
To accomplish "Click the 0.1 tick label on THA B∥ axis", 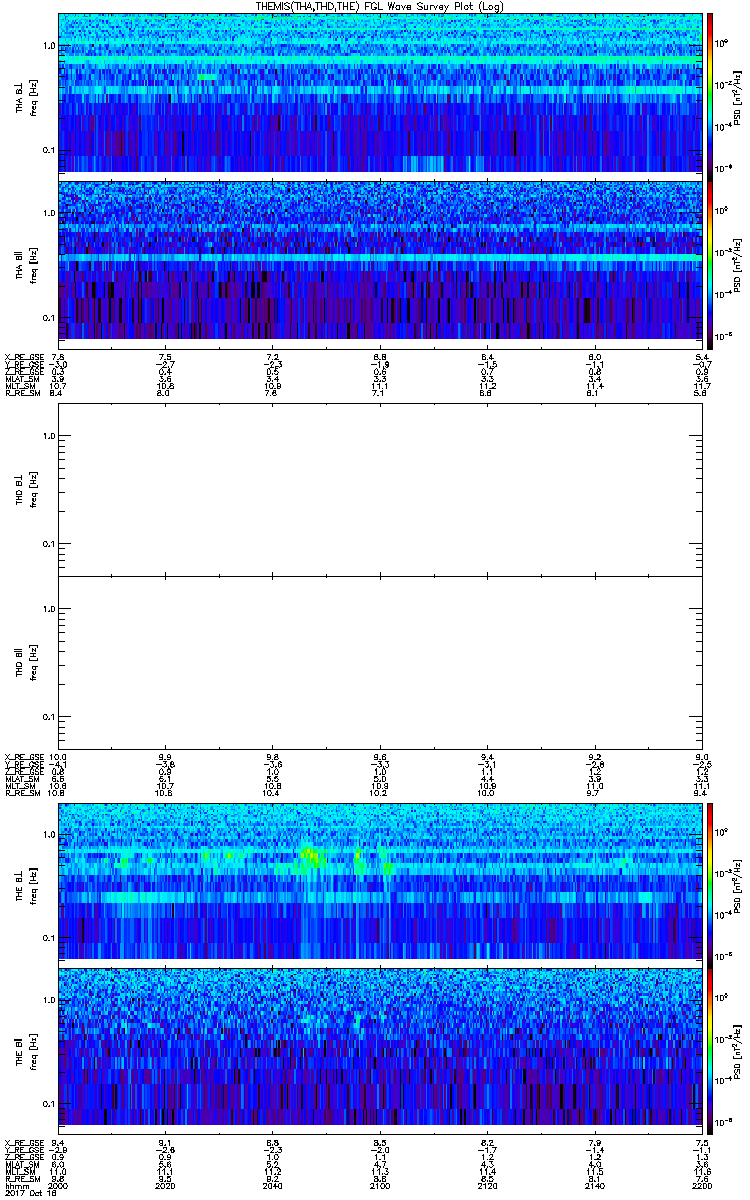I will [48, 317].
